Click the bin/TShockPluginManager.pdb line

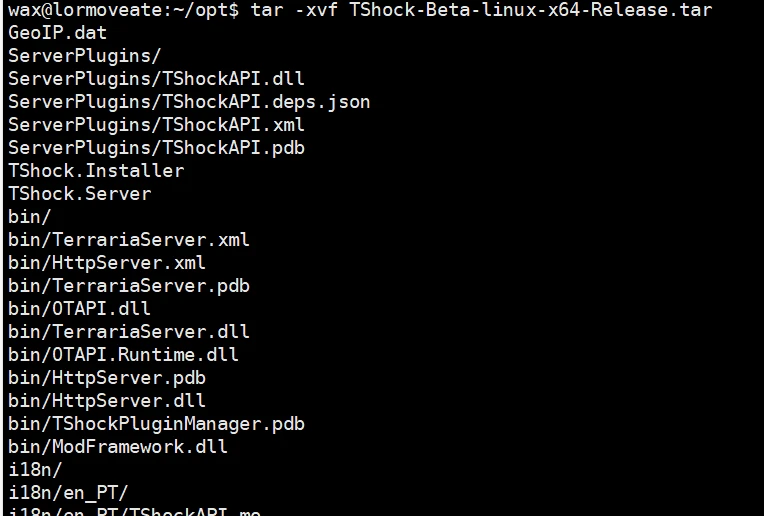(x=157, y=424)
